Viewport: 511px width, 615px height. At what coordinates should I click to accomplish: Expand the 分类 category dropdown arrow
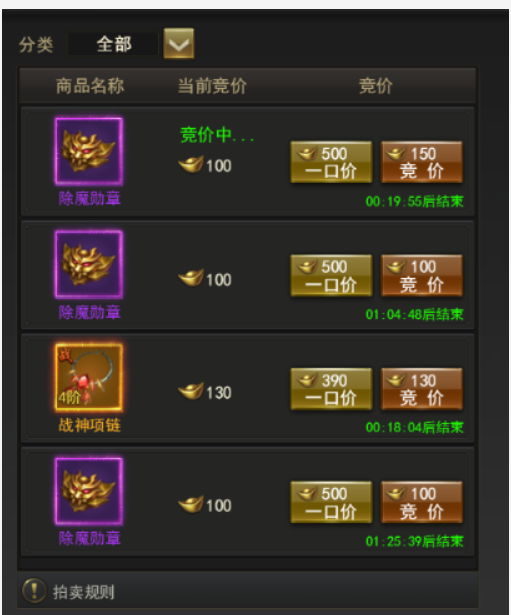179,44
